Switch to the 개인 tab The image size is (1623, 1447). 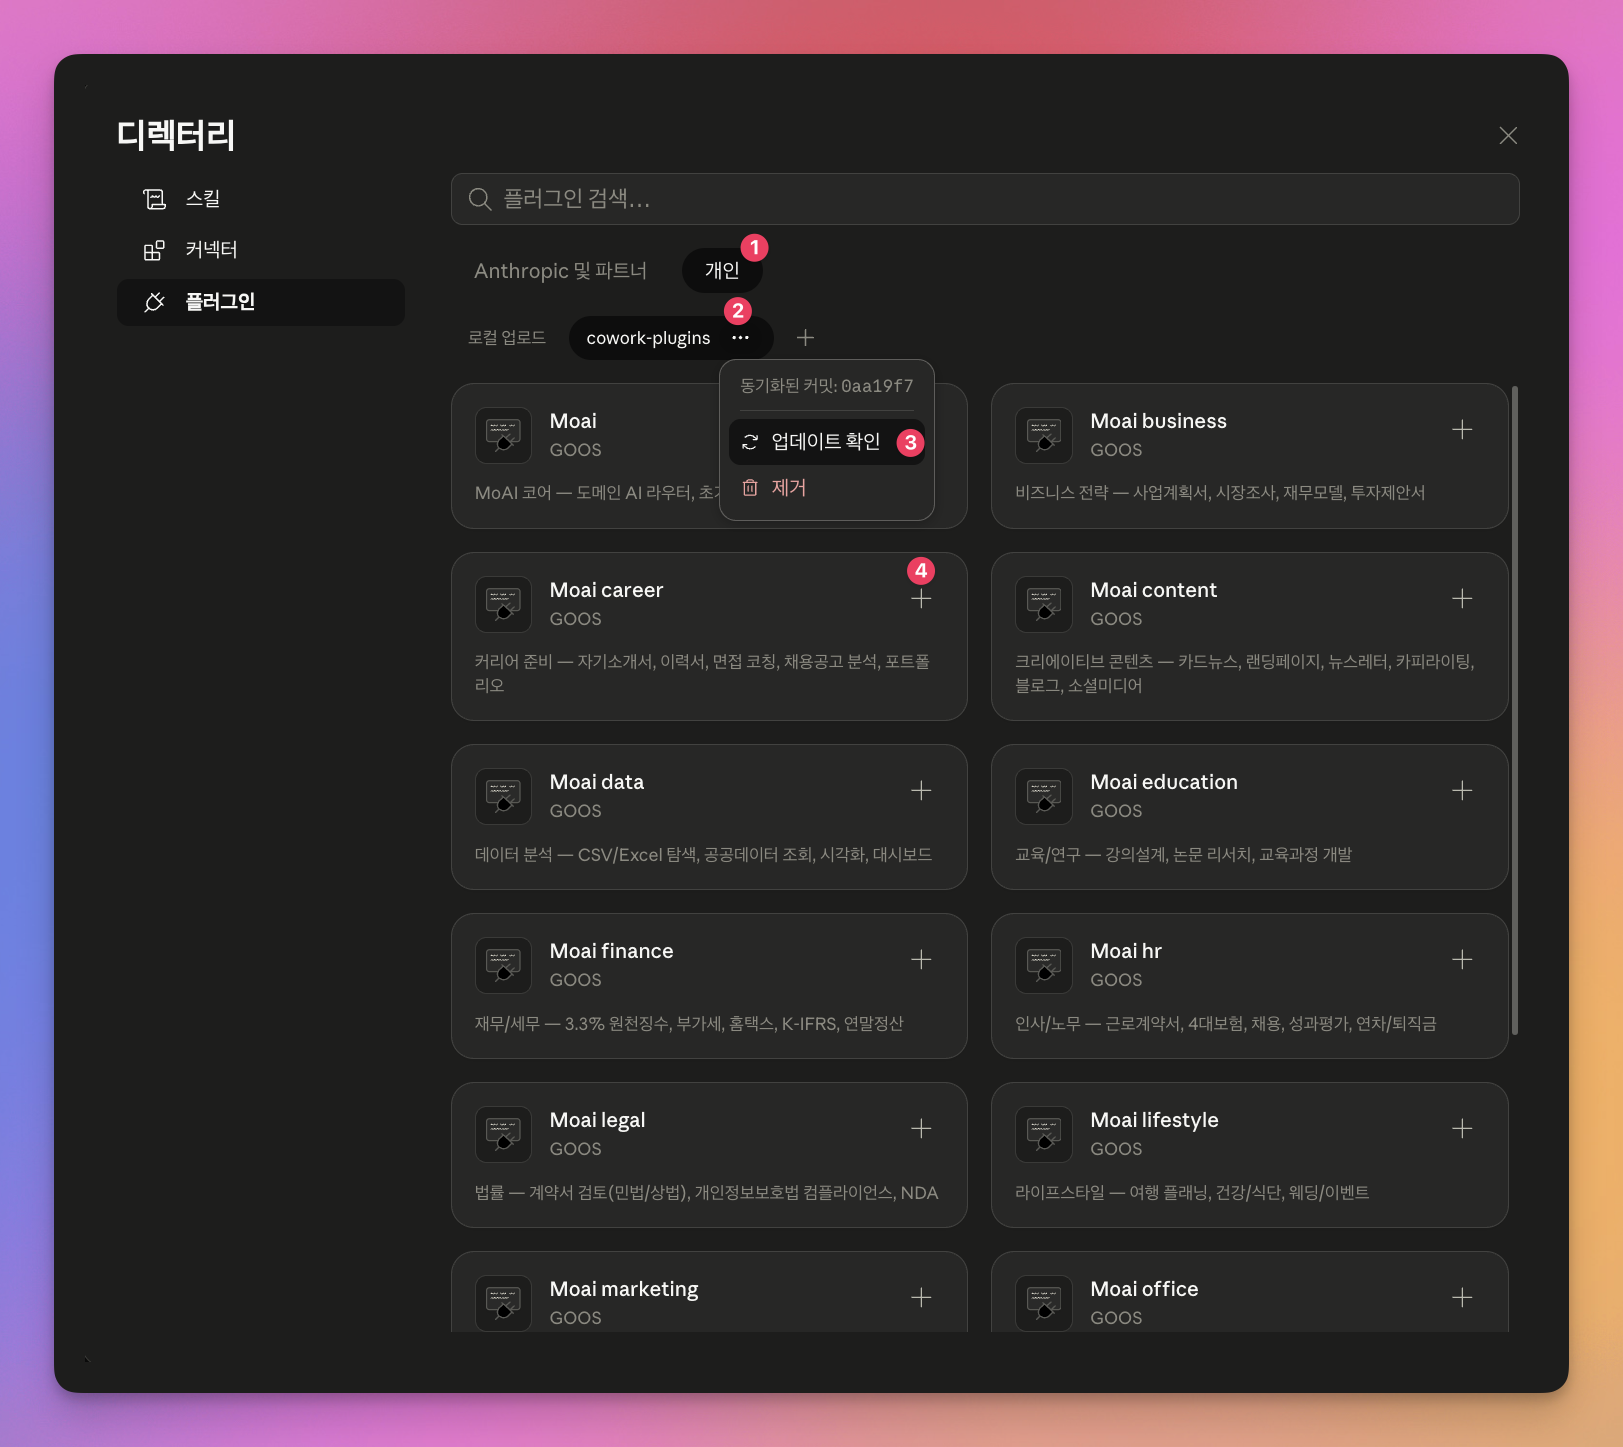(x=722, y=270)
